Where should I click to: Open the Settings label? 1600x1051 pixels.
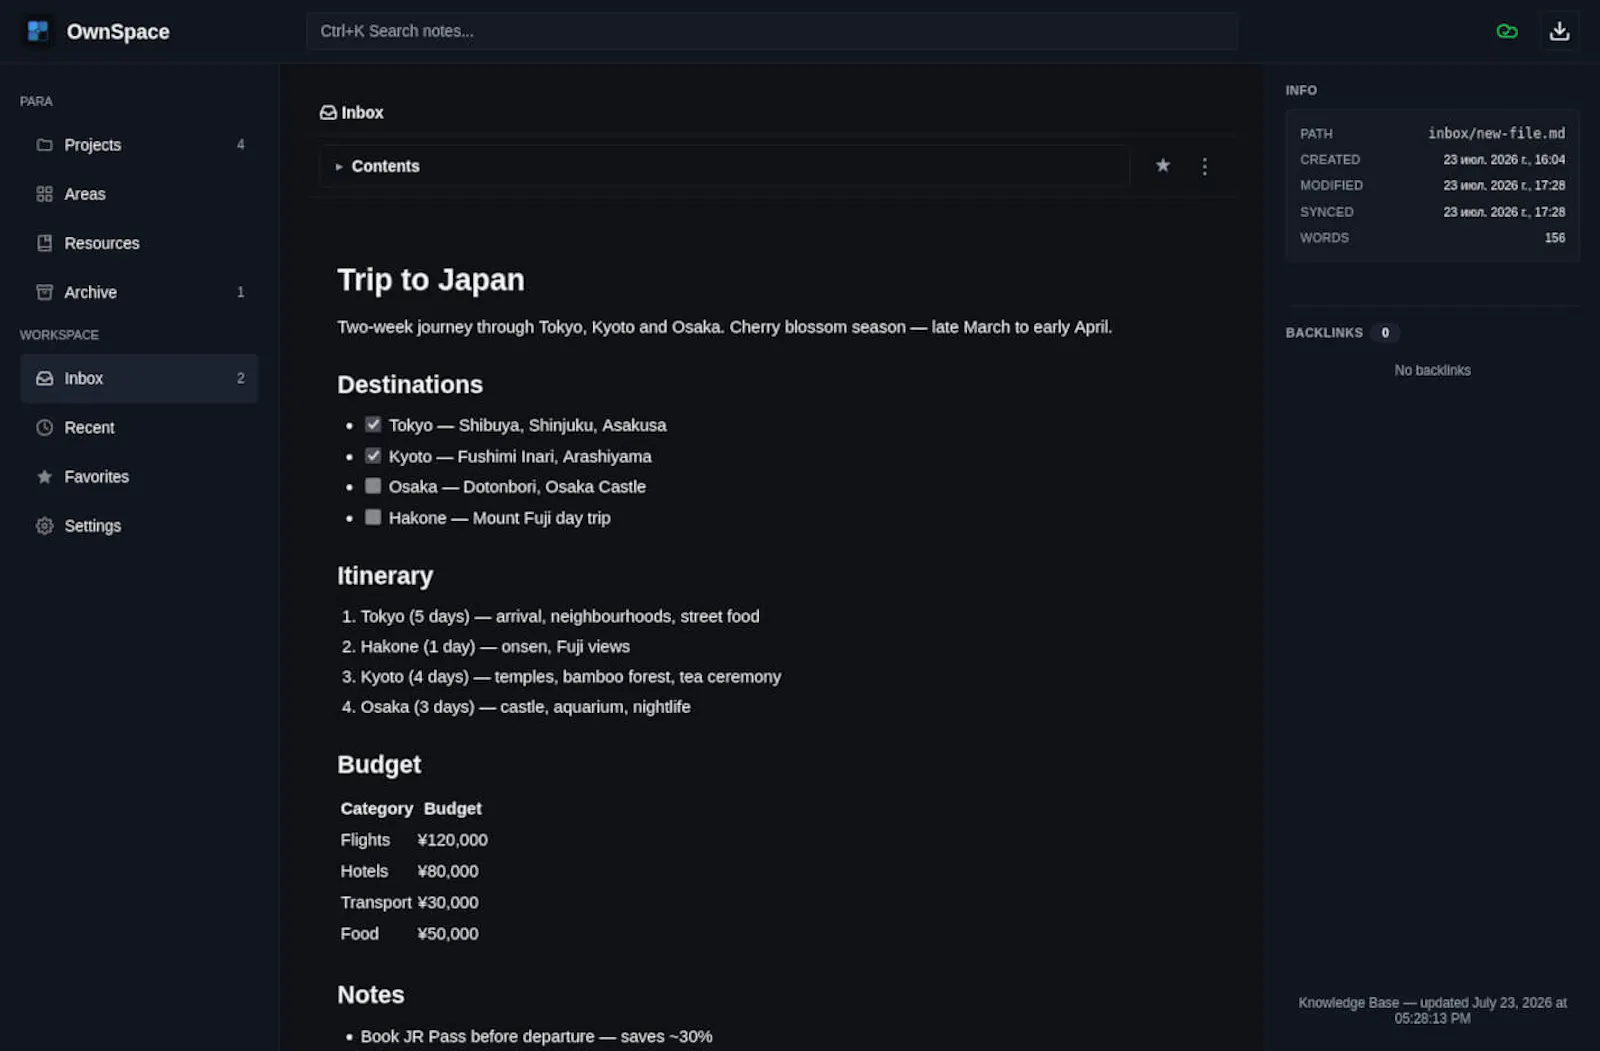92,525
